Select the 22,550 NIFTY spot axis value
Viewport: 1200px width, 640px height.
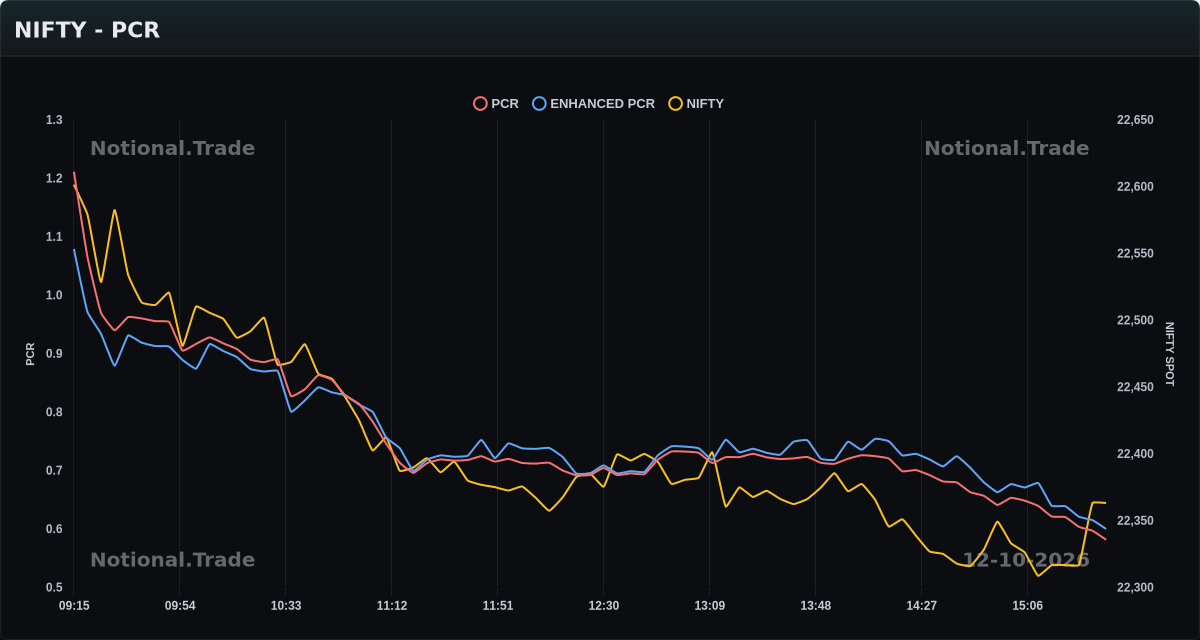(x=1135, y=254)
